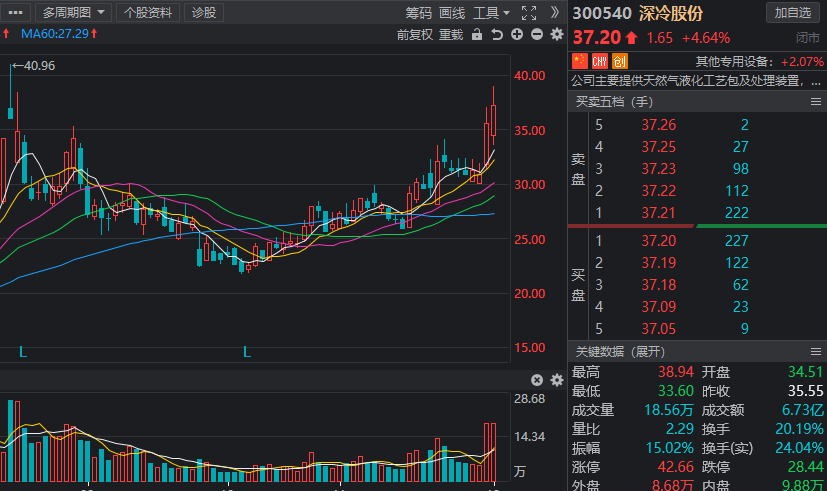827x491 pixels.
Task: Toggle the 筹码 chip distribution view
Action: (419, 13)
